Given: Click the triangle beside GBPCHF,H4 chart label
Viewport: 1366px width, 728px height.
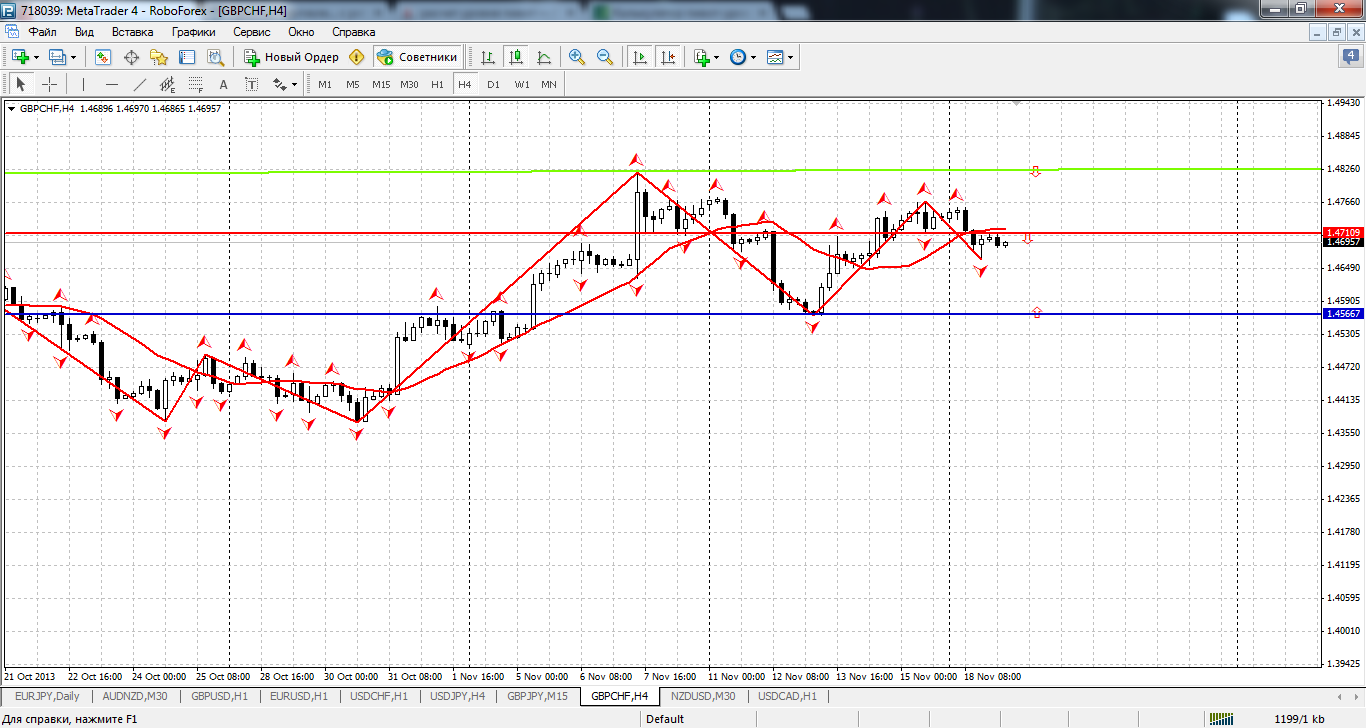Looking at the screenshot, I should 11,108.
